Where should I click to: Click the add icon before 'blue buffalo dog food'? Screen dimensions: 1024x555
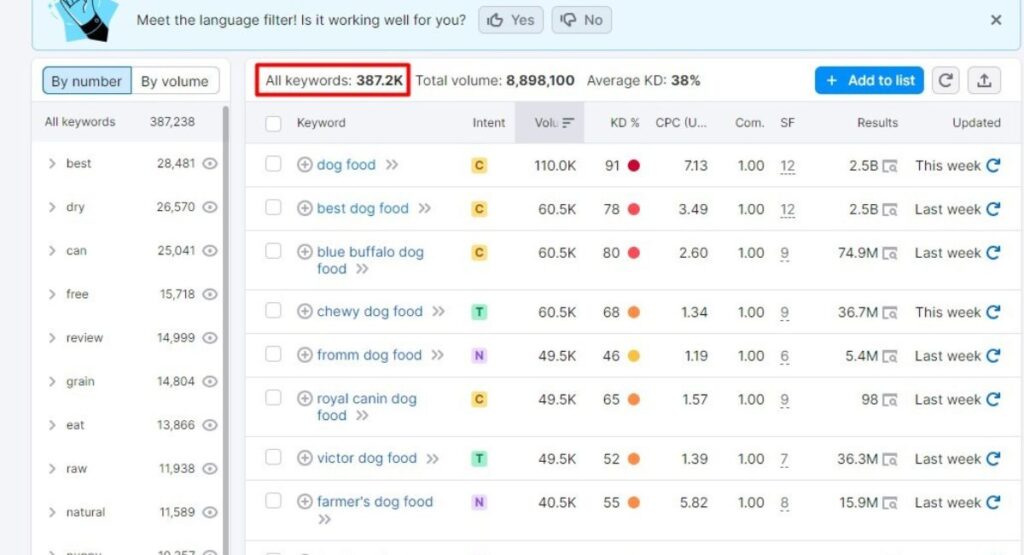[x=304, y=251]
